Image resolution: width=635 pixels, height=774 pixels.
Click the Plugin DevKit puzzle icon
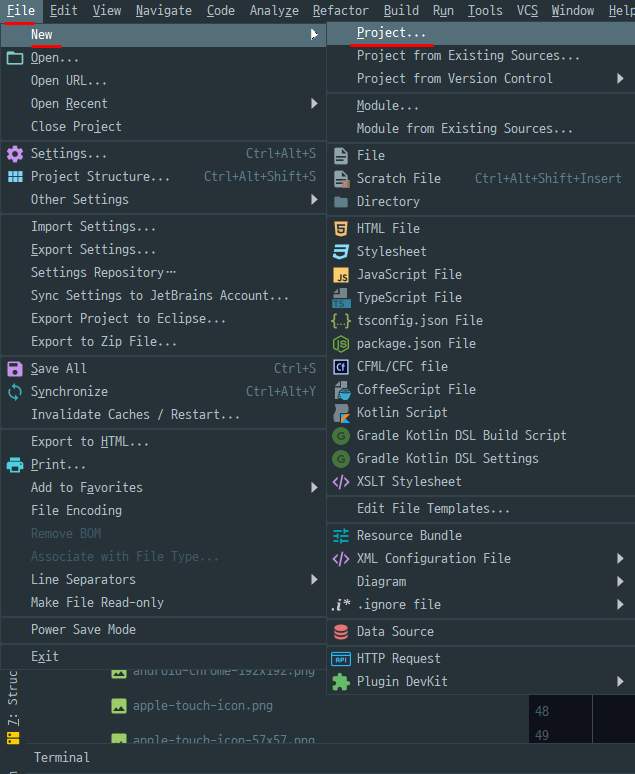341,682
